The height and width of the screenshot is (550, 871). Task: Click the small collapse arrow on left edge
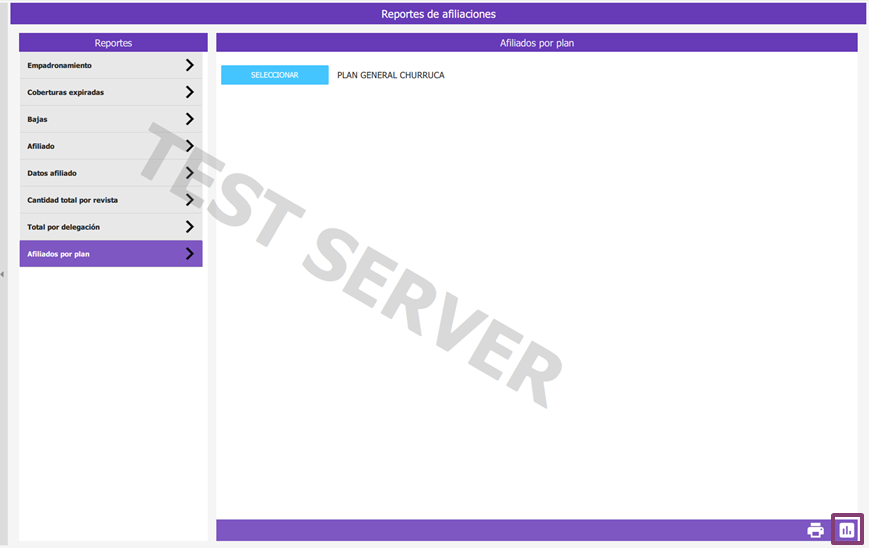pyautogui.click(x=2, y=274)
